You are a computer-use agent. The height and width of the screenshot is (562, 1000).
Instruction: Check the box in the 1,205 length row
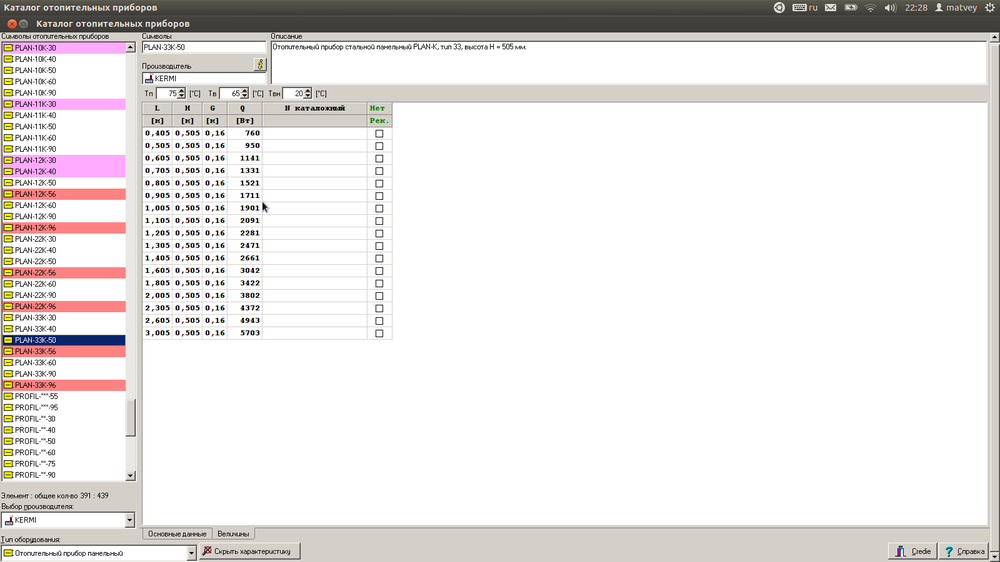point(379,233)
